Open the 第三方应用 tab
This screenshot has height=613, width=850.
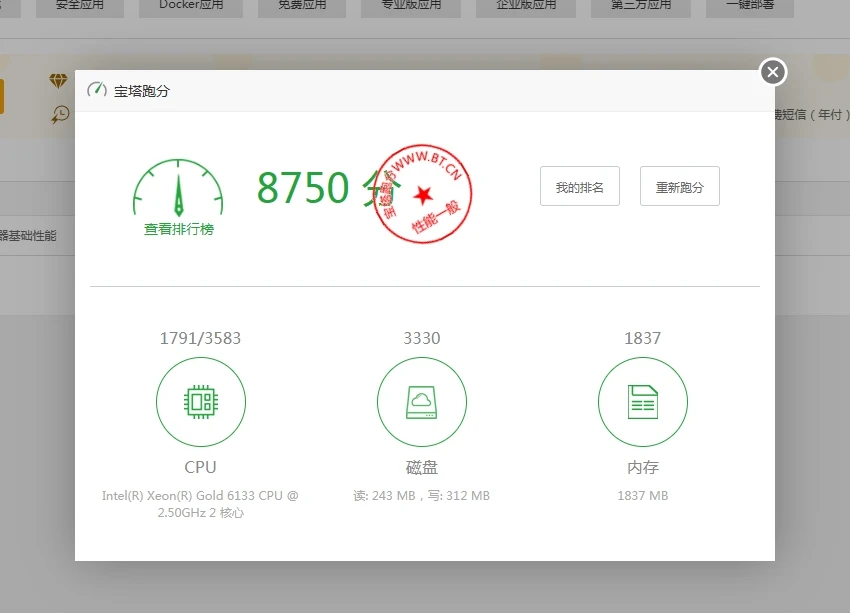click(x=645, y=6)
